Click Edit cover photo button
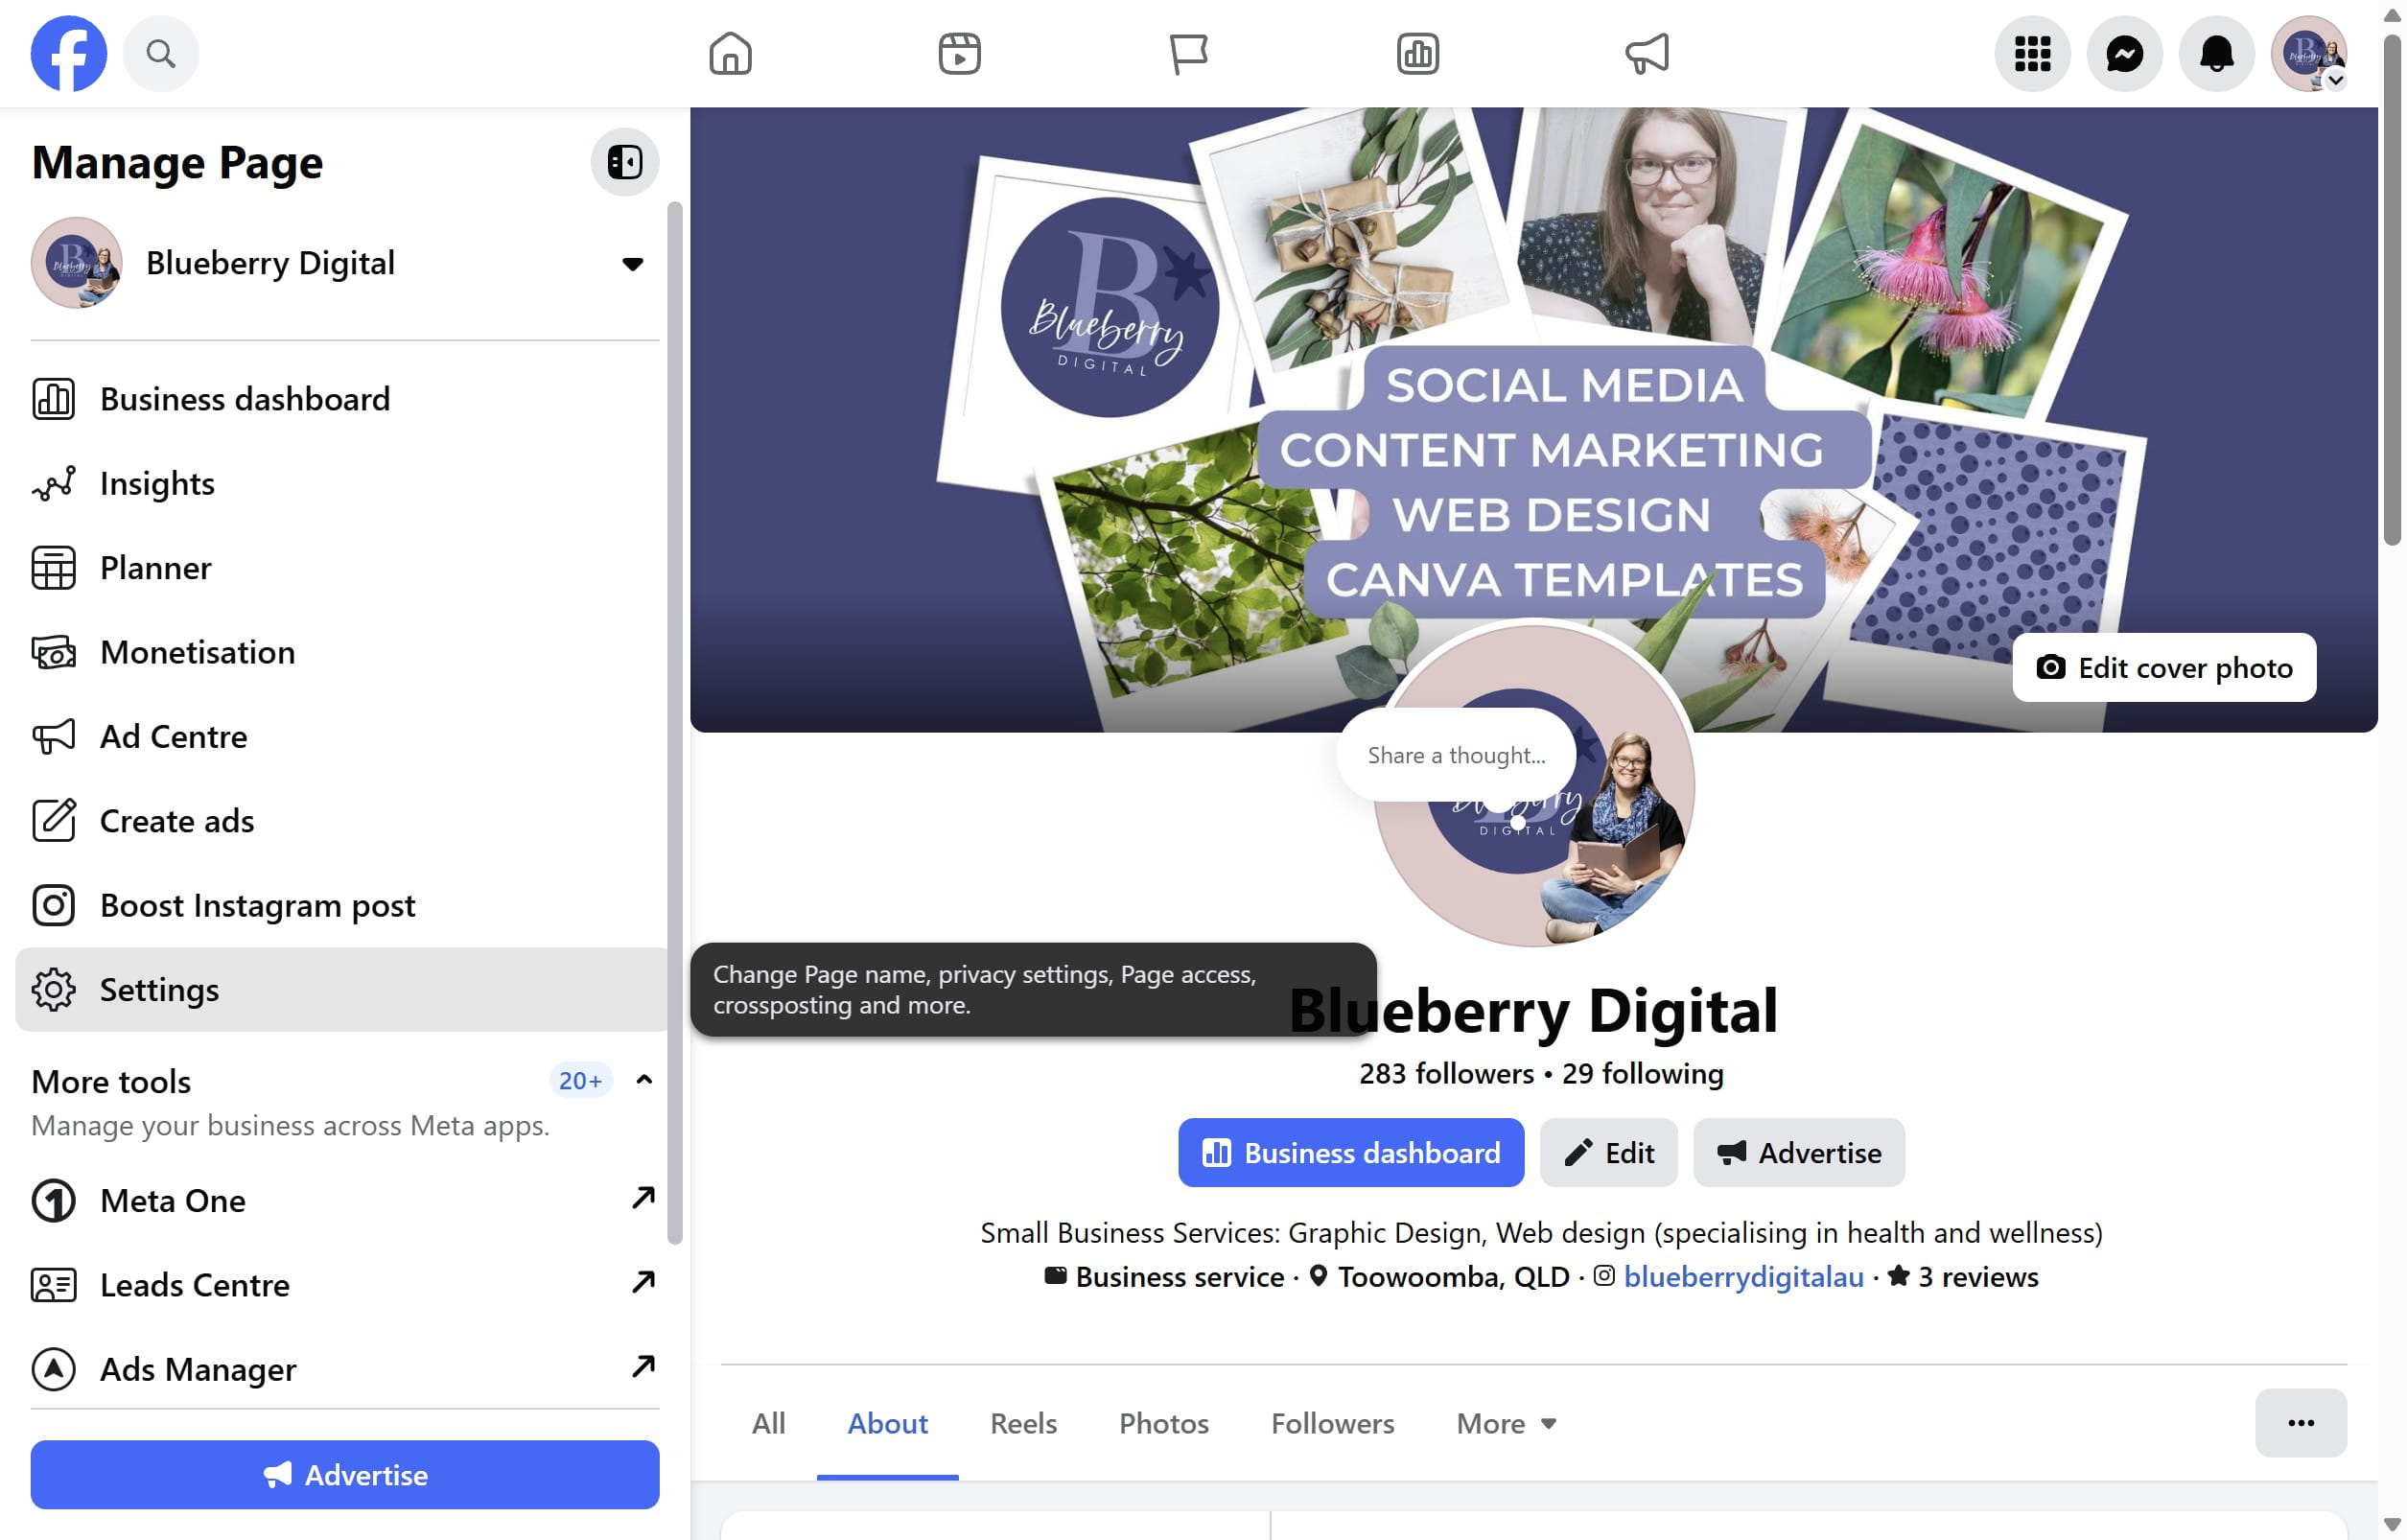The height and width of the screenshot is (1540, 2407). click(x=2164, y=668)
